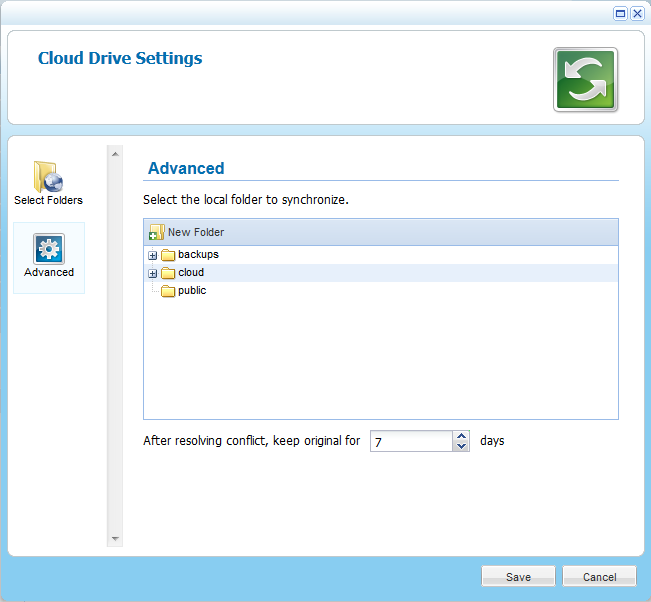
Task: Click the New Folder toolbar button
Action: point(186,232)
